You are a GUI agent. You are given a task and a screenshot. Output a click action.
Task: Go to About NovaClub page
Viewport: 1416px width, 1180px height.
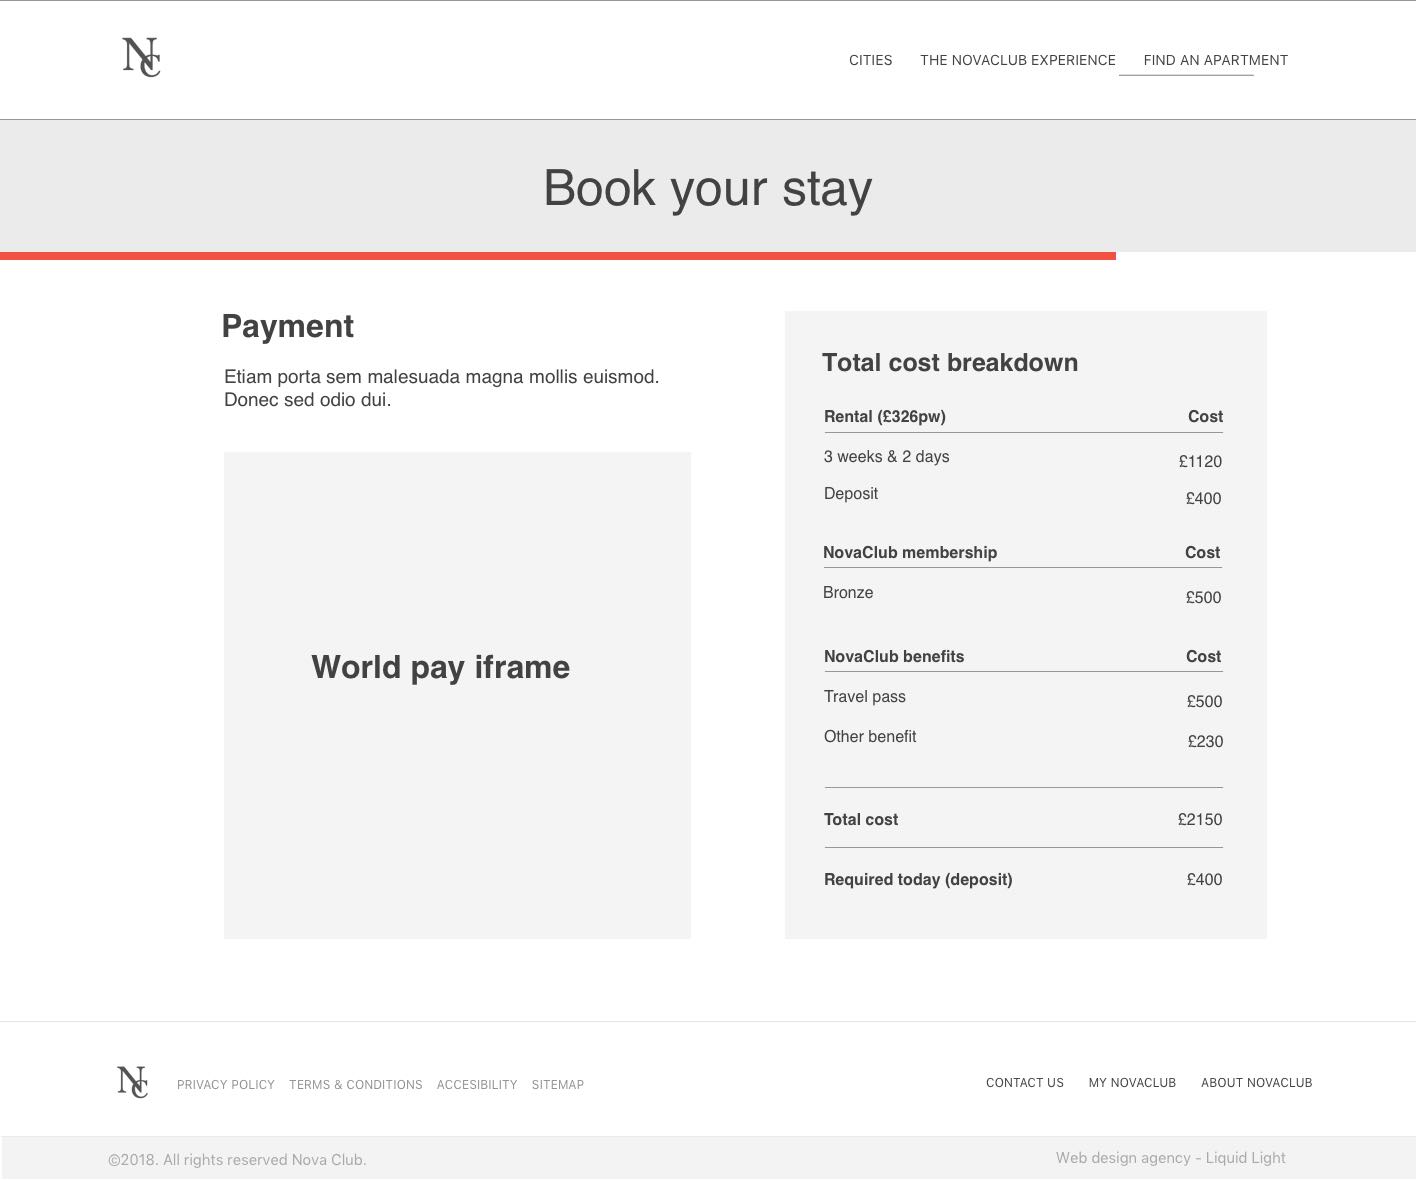point(1256,1083)
